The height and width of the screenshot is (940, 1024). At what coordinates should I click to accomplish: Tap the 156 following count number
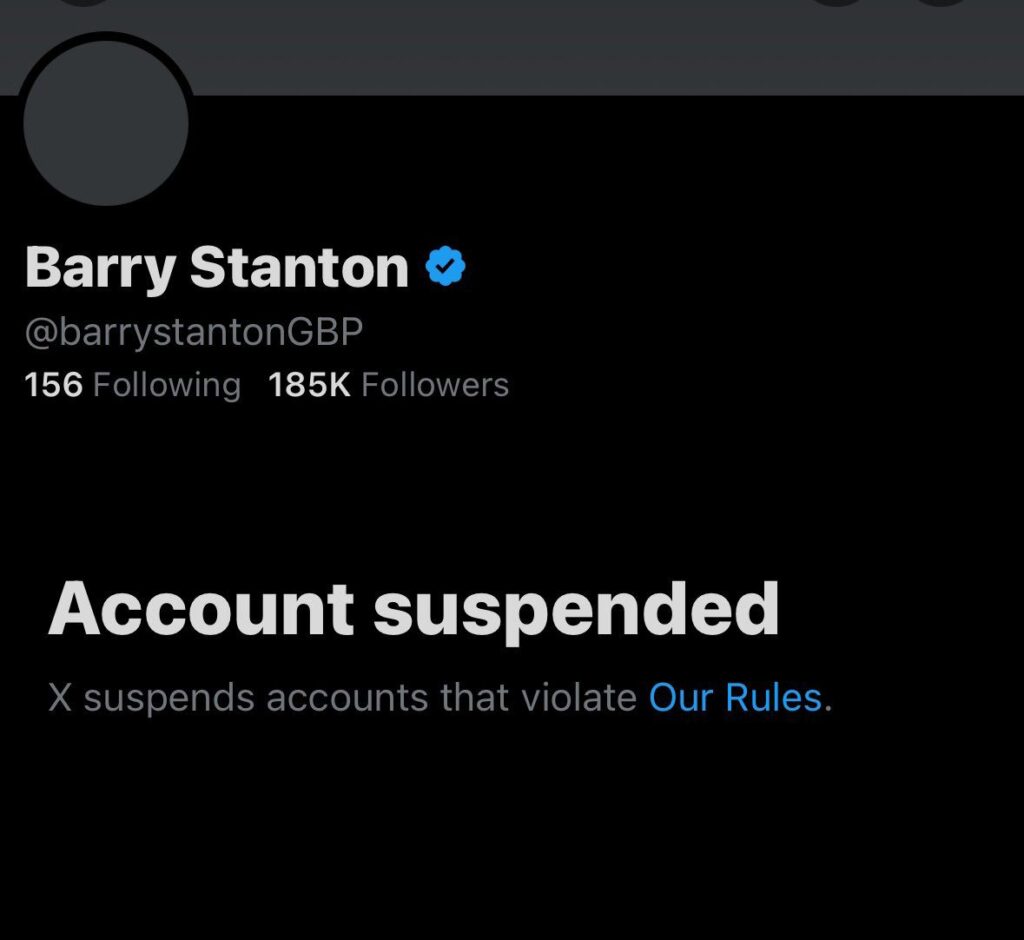(53, 385)
